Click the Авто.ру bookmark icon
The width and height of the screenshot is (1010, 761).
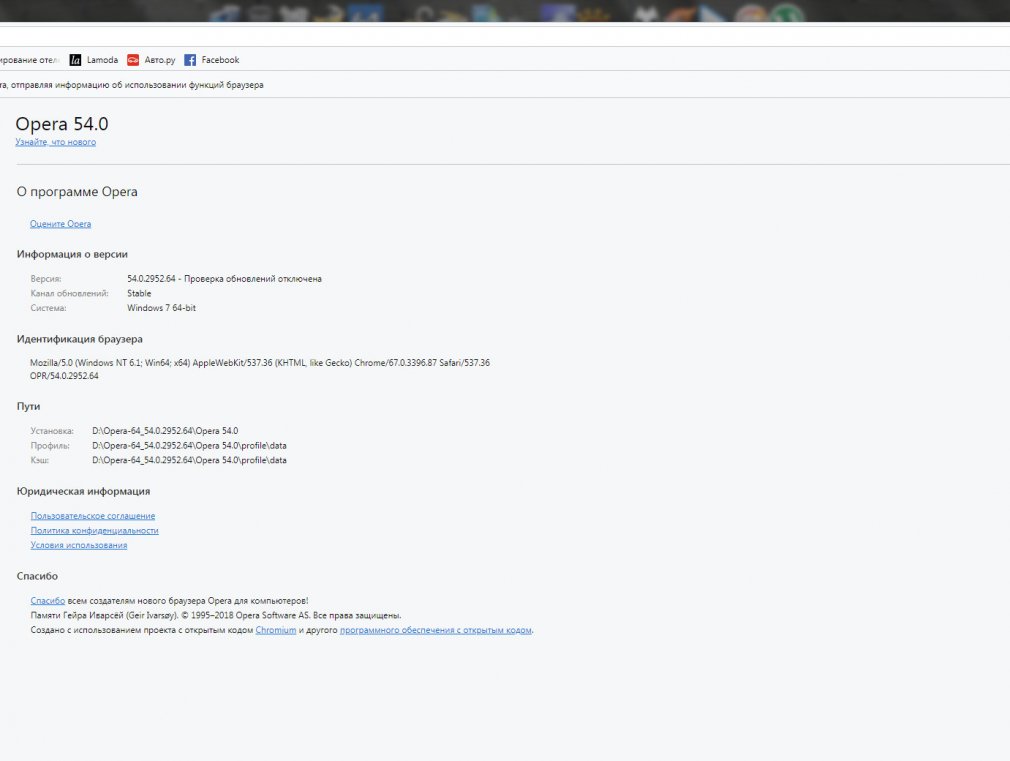pyautogui.click(x=133, y=60)
